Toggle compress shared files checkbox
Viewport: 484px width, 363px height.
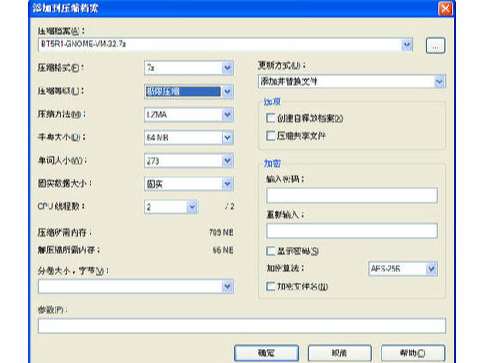tap(271, 136)
